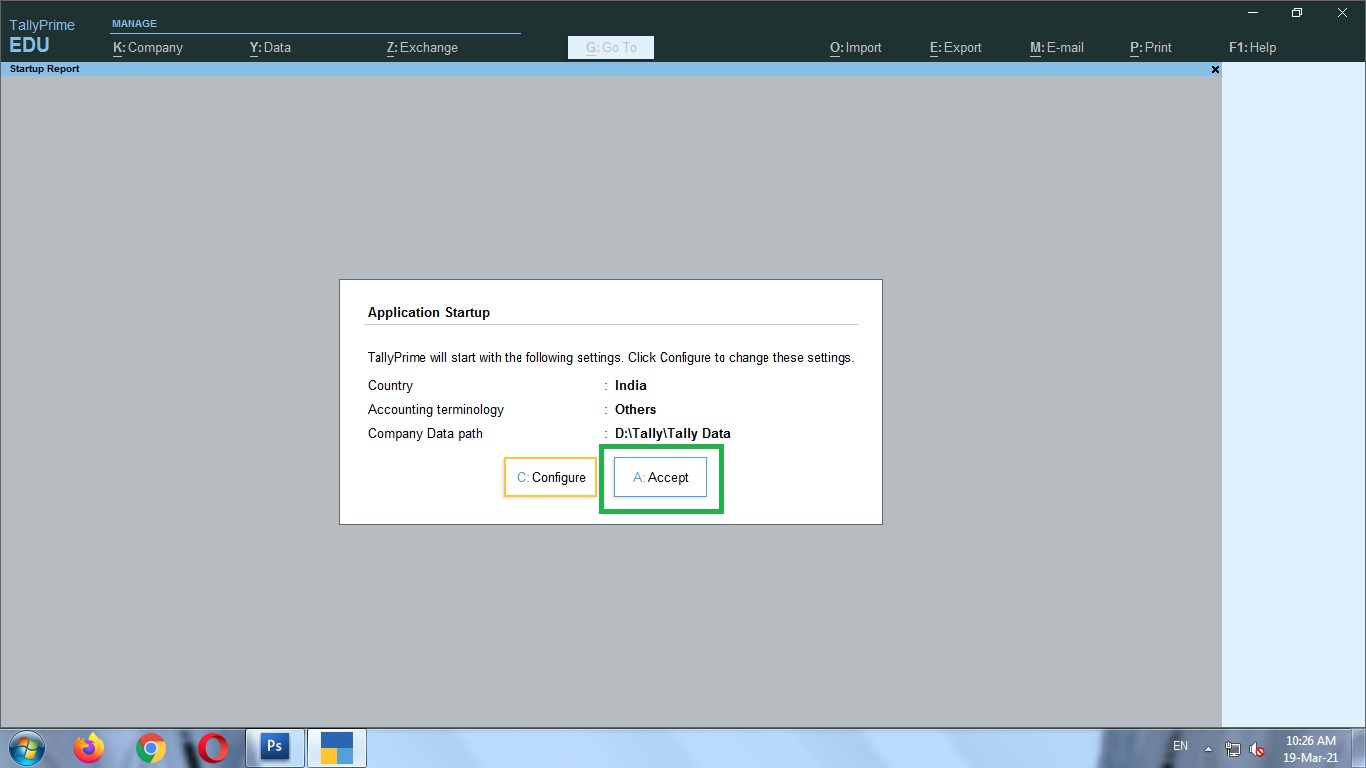The image size is (1366, 768).
Task: Select the Country value India
Action: pyautogui.click(x=631, y=385)
